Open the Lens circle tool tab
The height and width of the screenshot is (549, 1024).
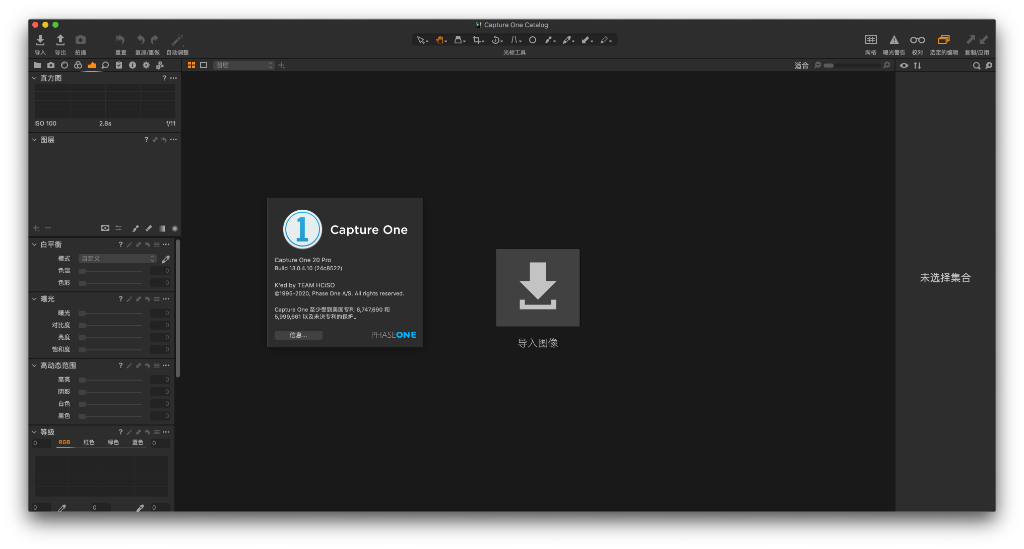[64, 65]
